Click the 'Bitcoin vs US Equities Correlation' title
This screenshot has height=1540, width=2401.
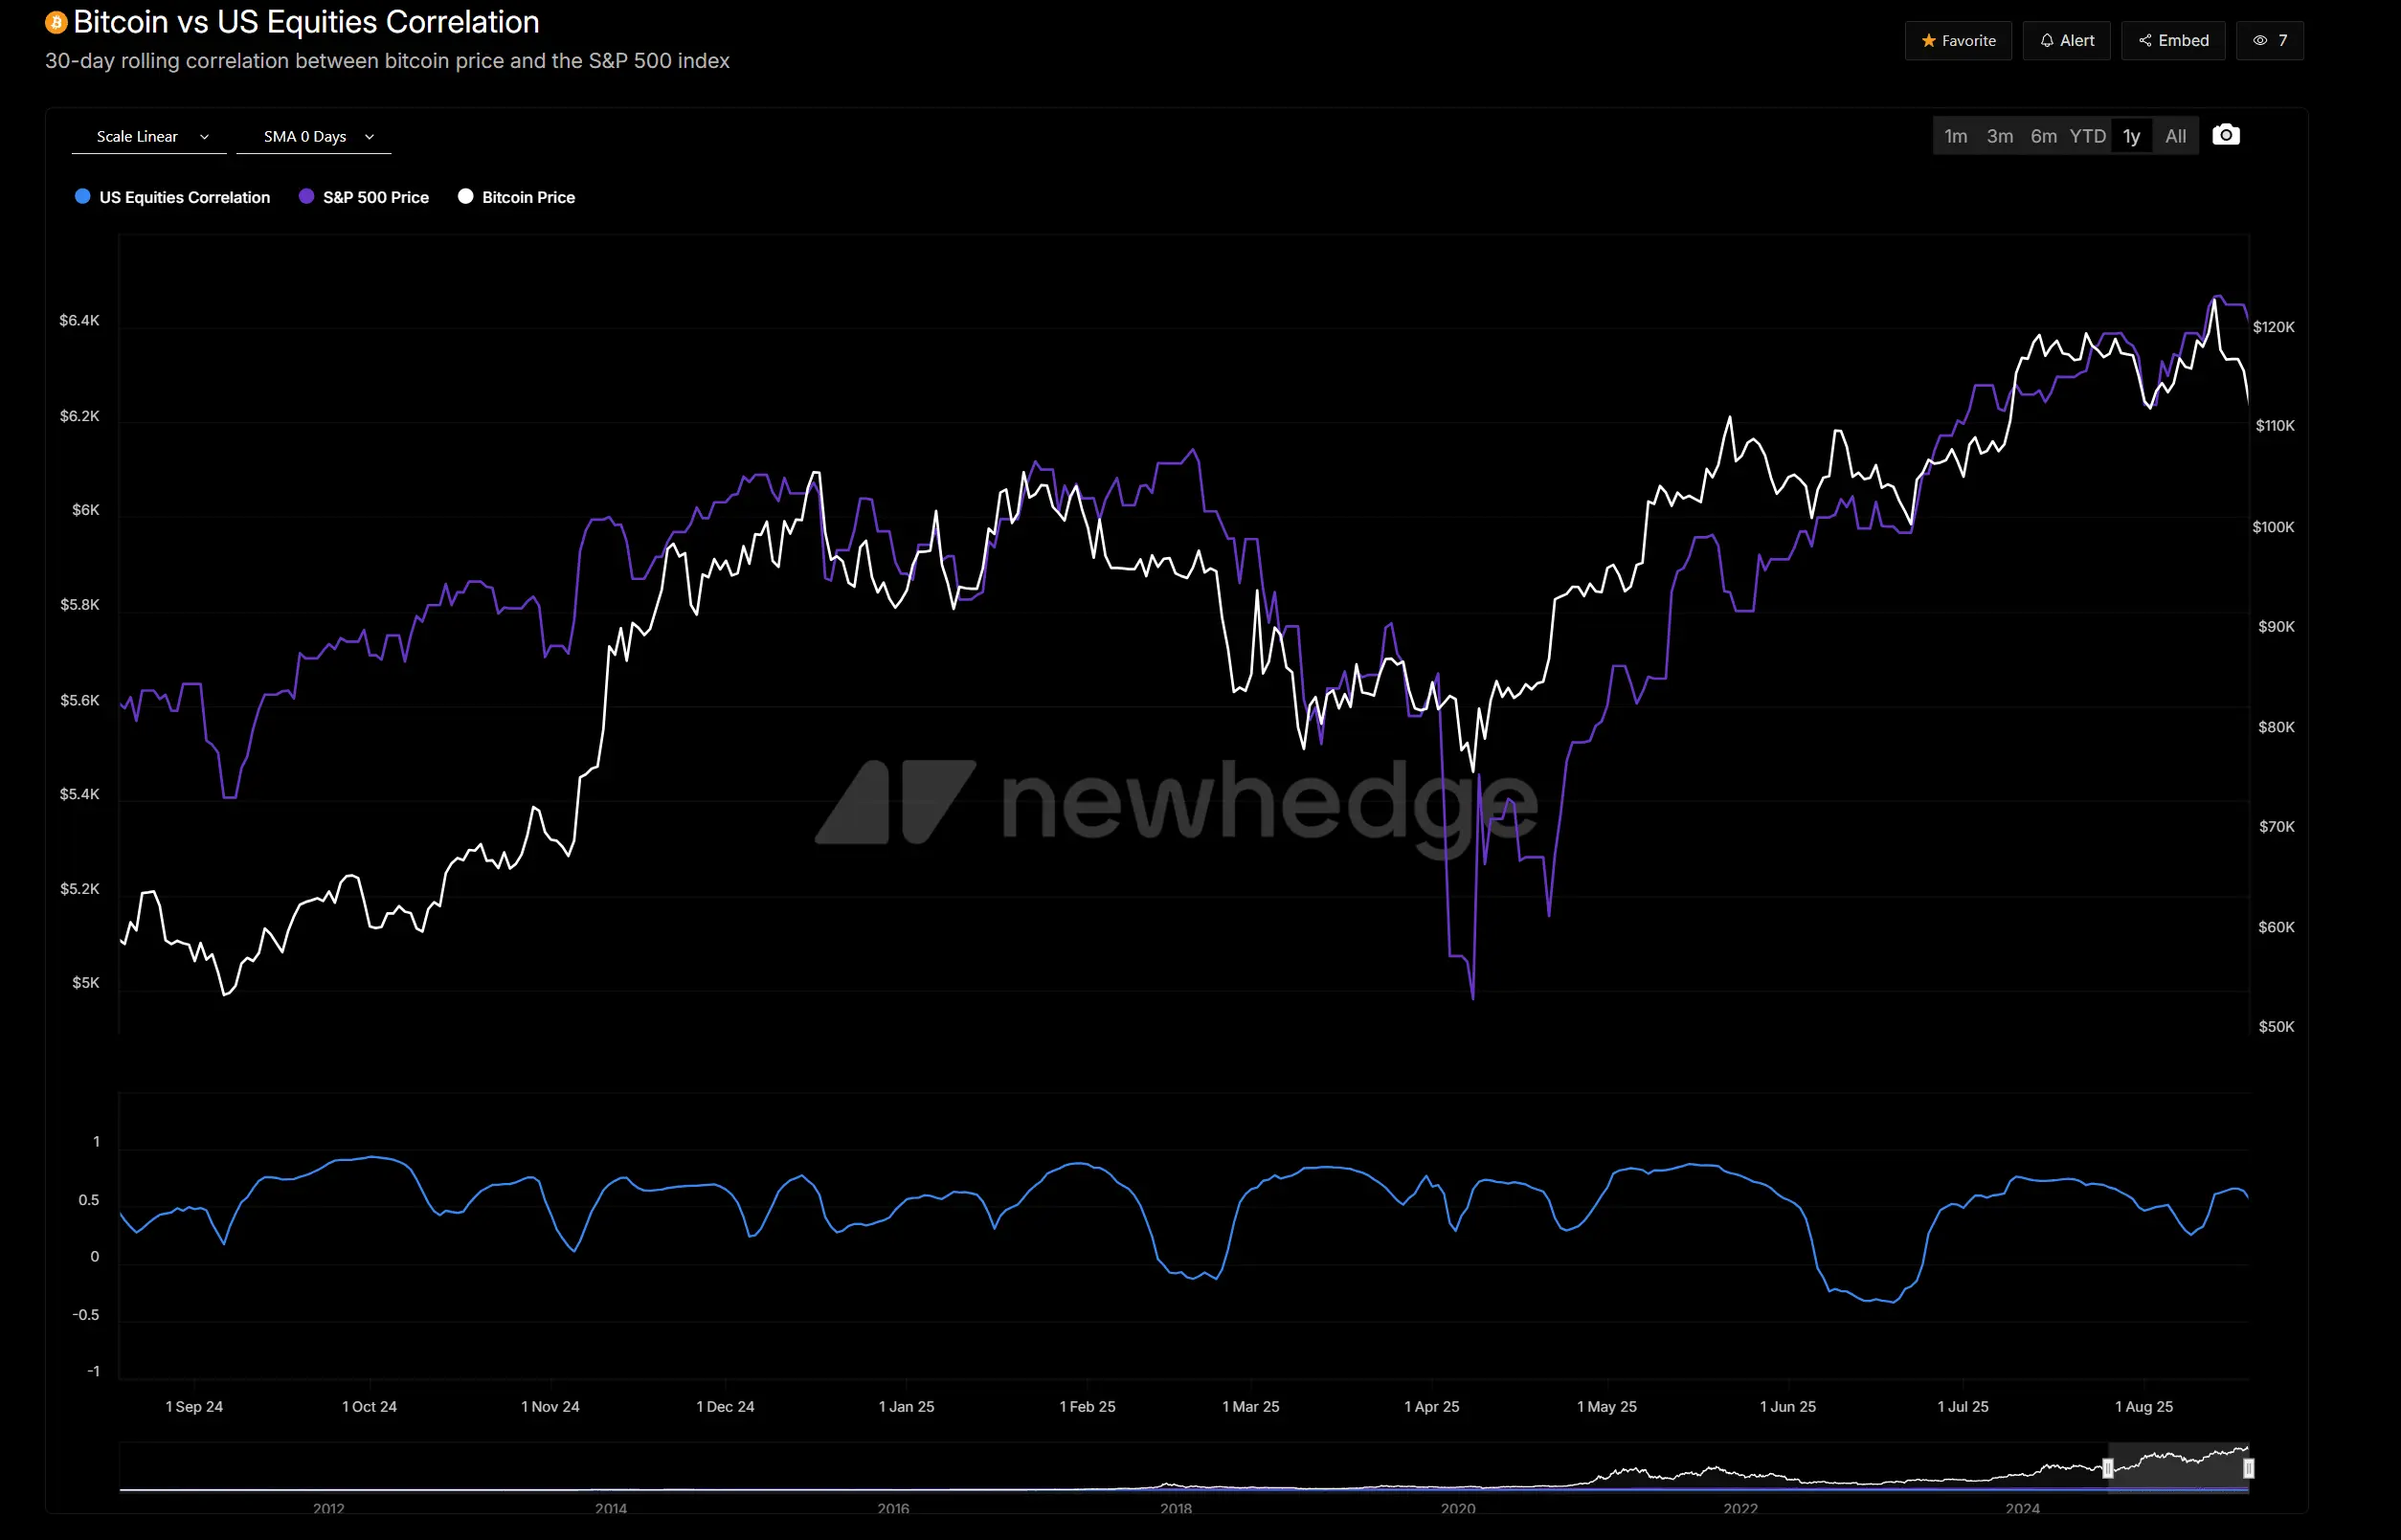click(x=306, y=22)
